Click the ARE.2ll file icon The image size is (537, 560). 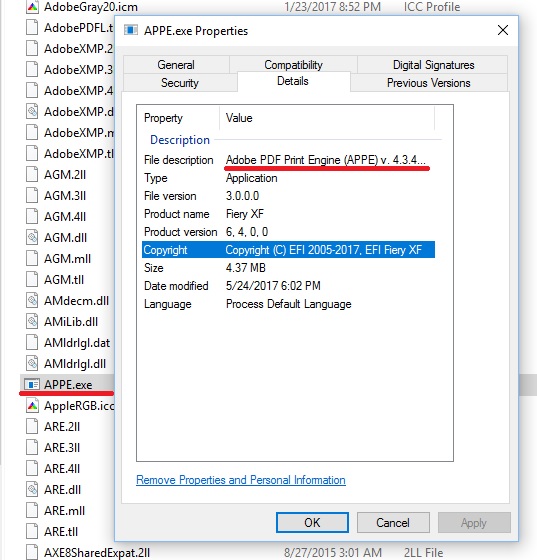click(32, 426)
